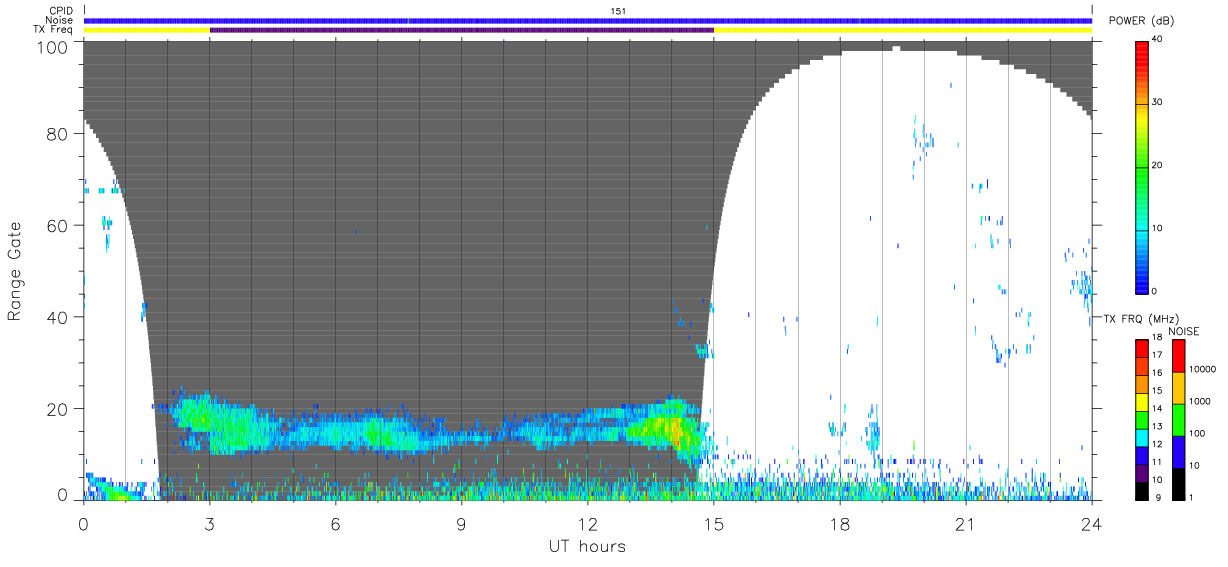Click the 40 label on power color bar

[1155, 39]
